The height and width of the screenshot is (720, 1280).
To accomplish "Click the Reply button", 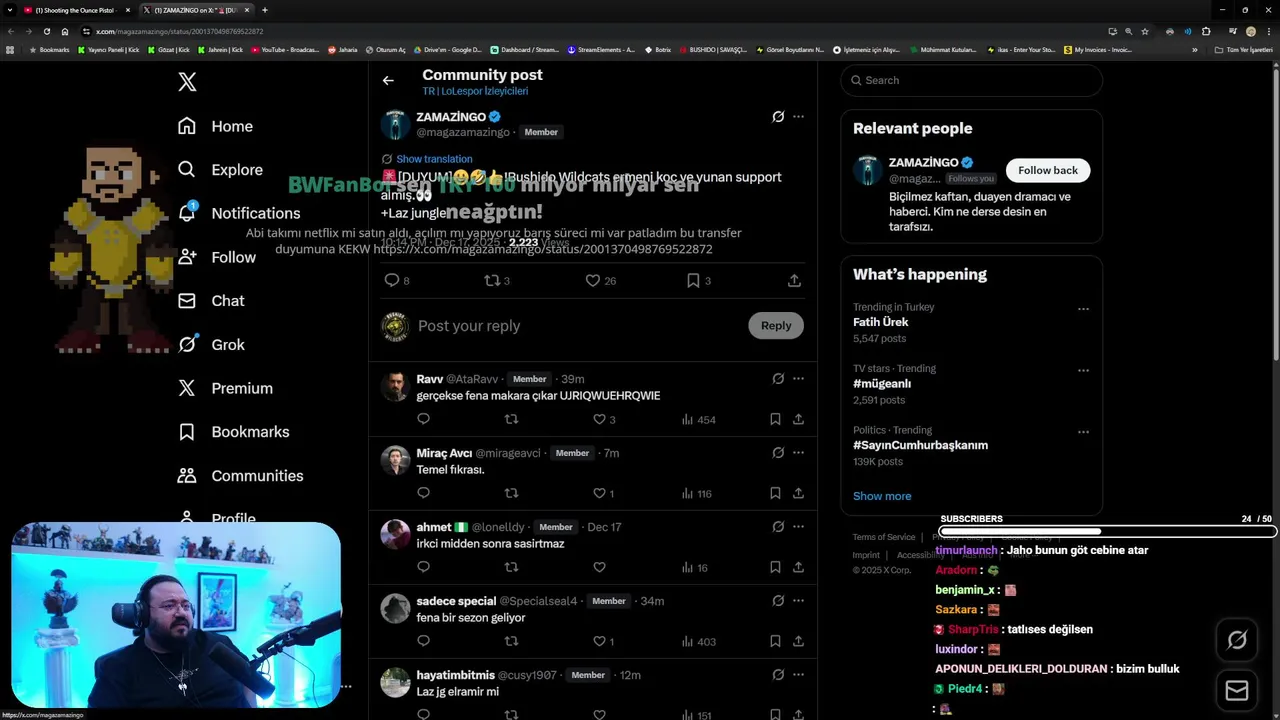I will 776,325.
